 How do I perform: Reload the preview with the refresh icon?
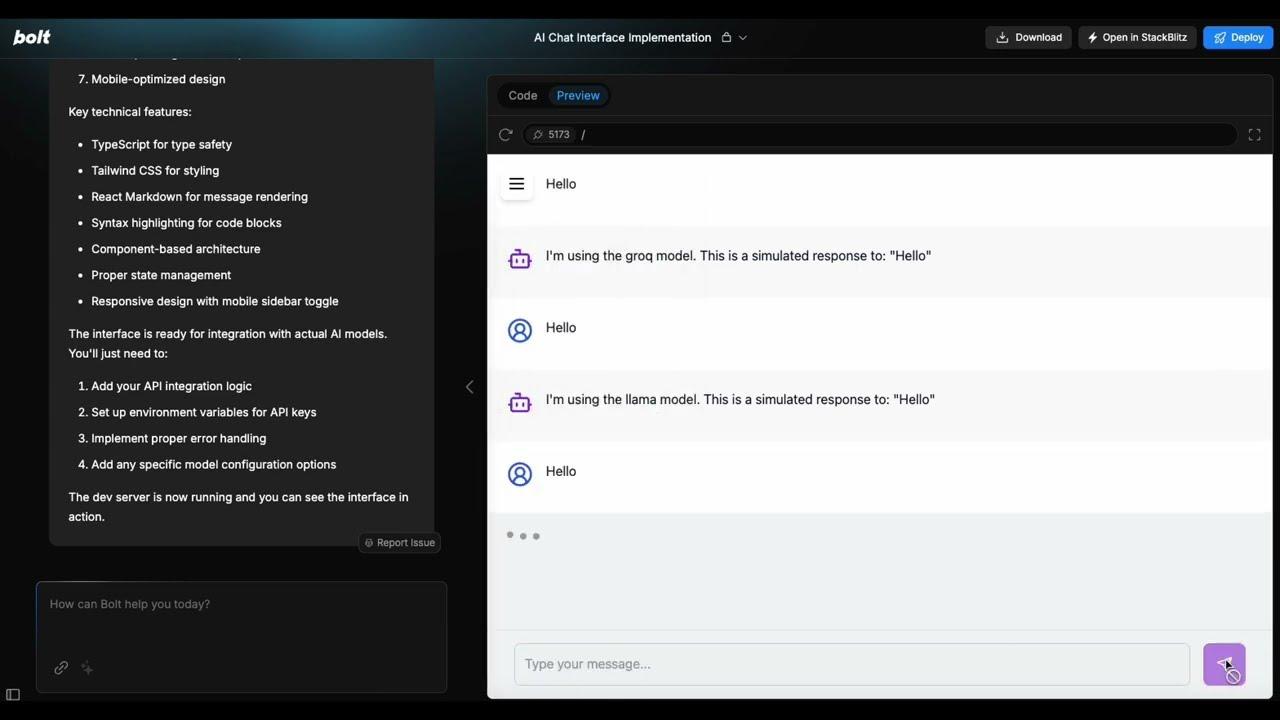click(x=506, y=135)
